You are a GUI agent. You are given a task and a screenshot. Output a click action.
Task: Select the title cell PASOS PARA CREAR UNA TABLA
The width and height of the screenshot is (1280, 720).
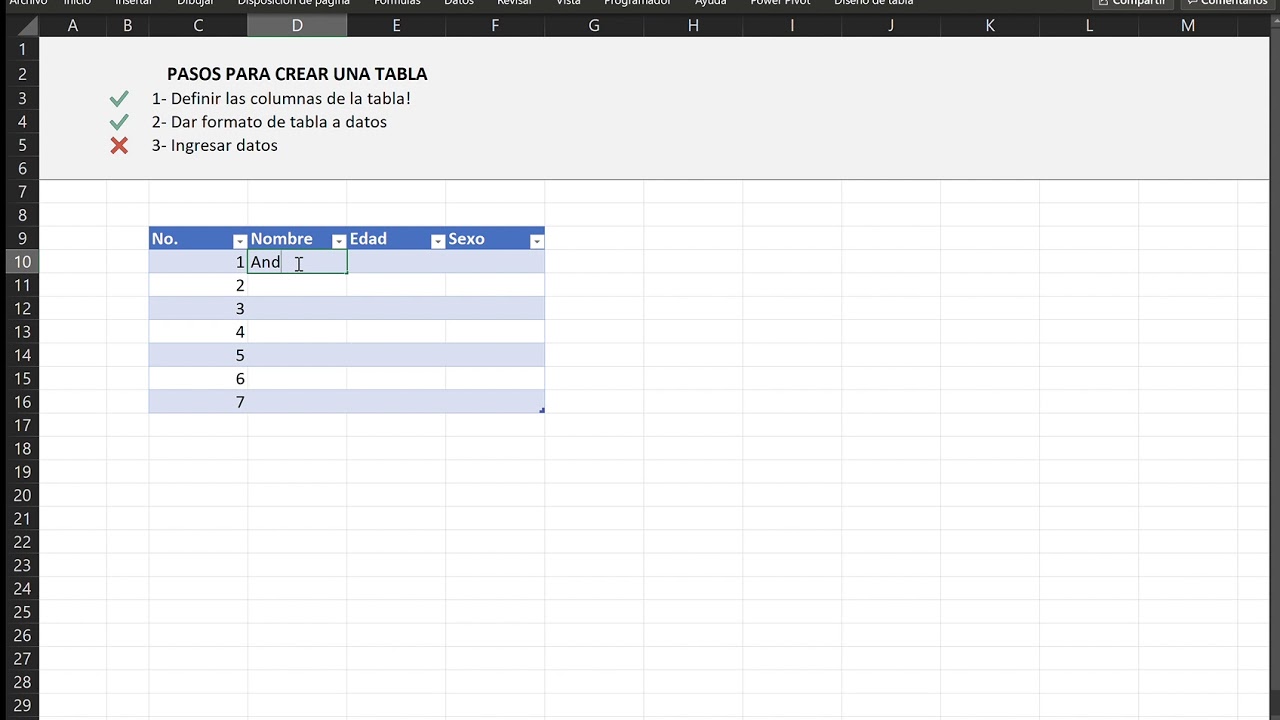pos(297,74)
